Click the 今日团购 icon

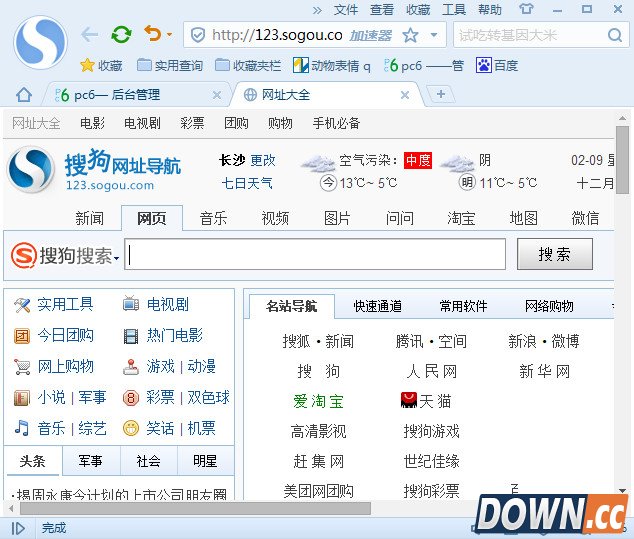pos(22,336)
